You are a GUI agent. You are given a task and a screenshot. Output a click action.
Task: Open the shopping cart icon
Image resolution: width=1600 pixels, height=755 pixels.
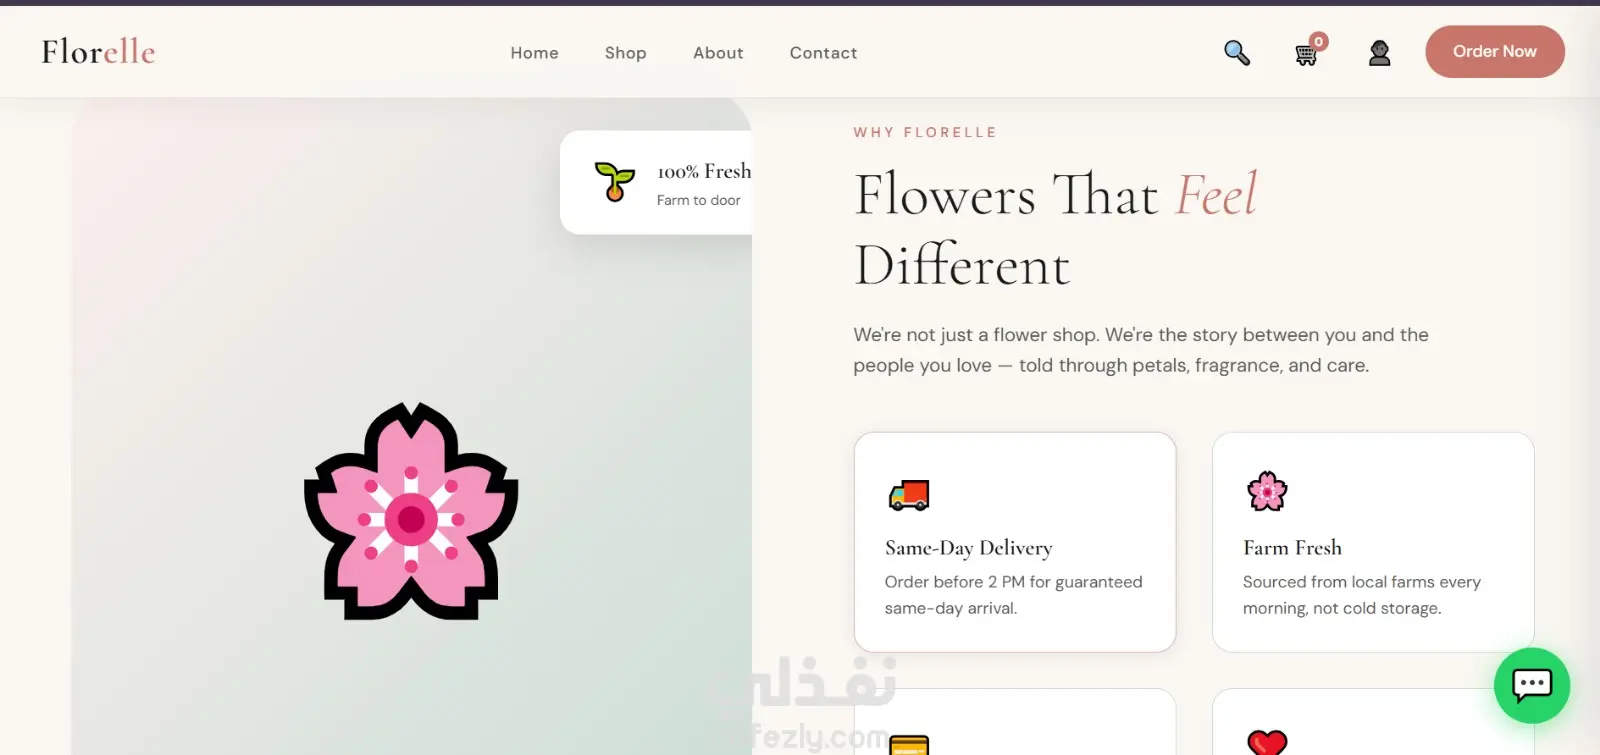pos(1306,55)
